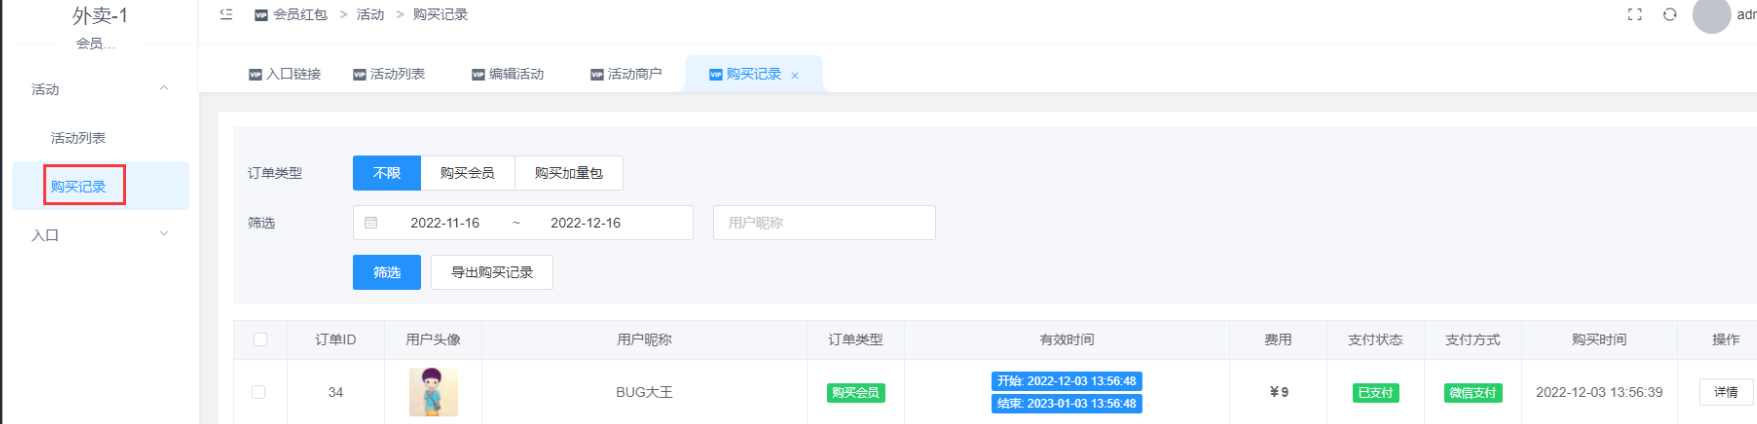Click 导出购买记录 export button

tap(492, 272)
